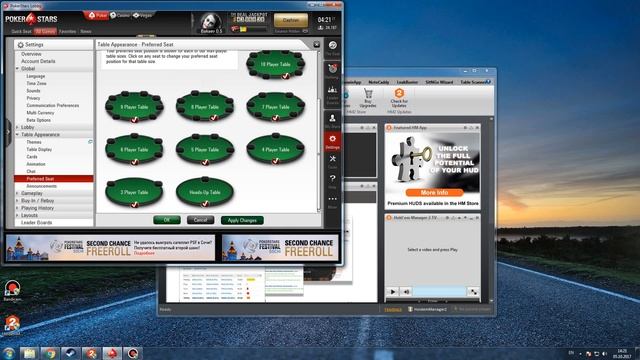Click the jackpot progress bar in header
Screen dimensions: 640x360
click(249, 29)
